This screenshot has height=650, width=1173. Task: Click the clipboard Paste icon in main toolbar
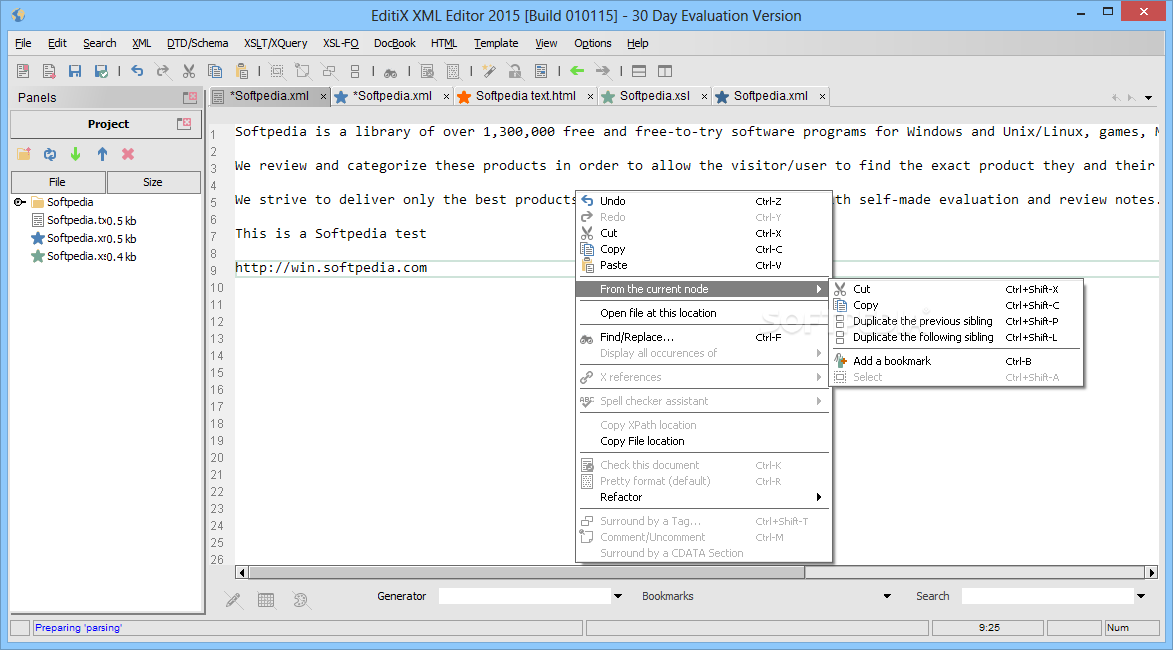pyautogui.click(x=242, y=71)
